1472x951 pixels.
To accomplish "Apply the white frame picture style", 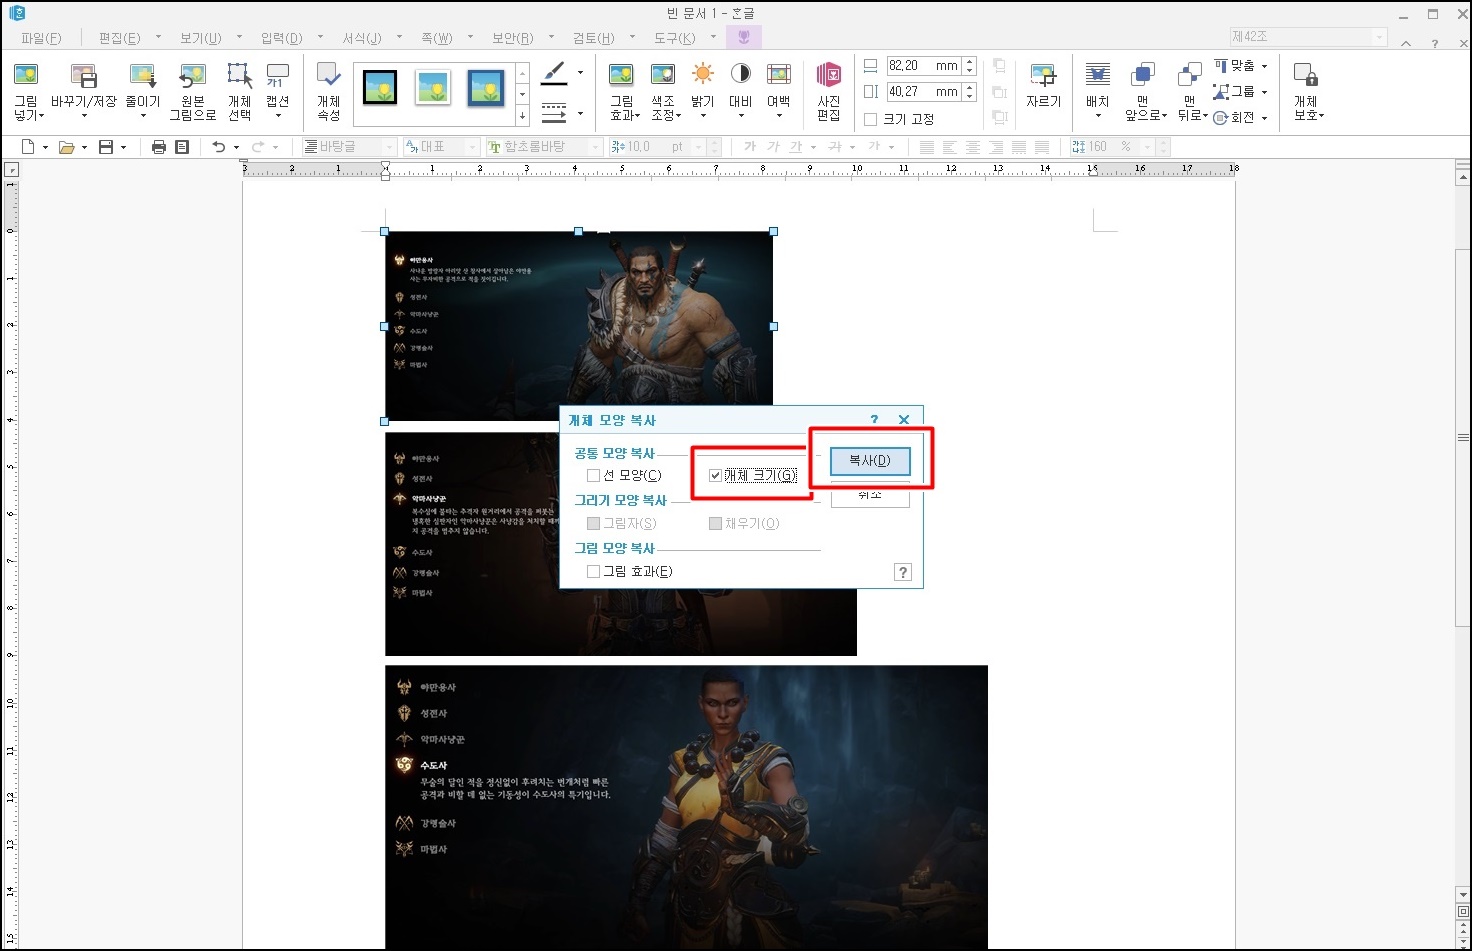I will pyautogui.click(x=433, y=89).
